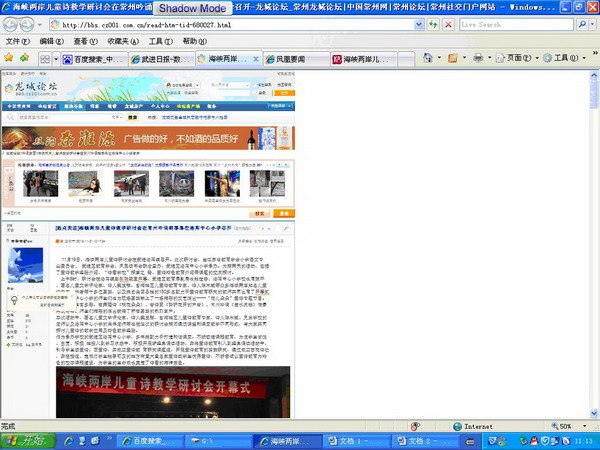
Task: Click the third recommended thumbnail with airplane
Action: point(131,184)
